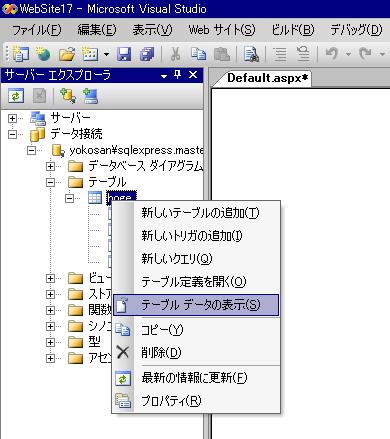
Task: Open the ビルド(B) menu
Action: [x=293, y=30]
